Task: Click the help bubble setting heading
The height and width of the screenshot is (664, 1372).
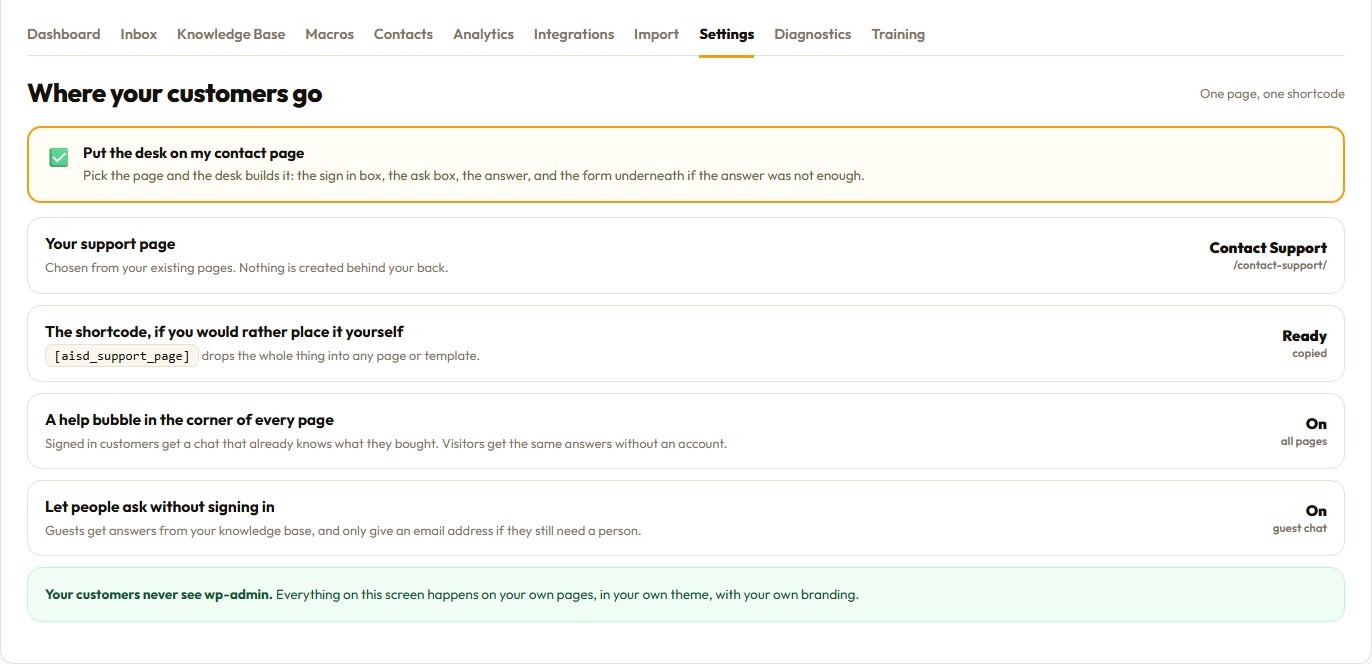Action: [189, 420]
